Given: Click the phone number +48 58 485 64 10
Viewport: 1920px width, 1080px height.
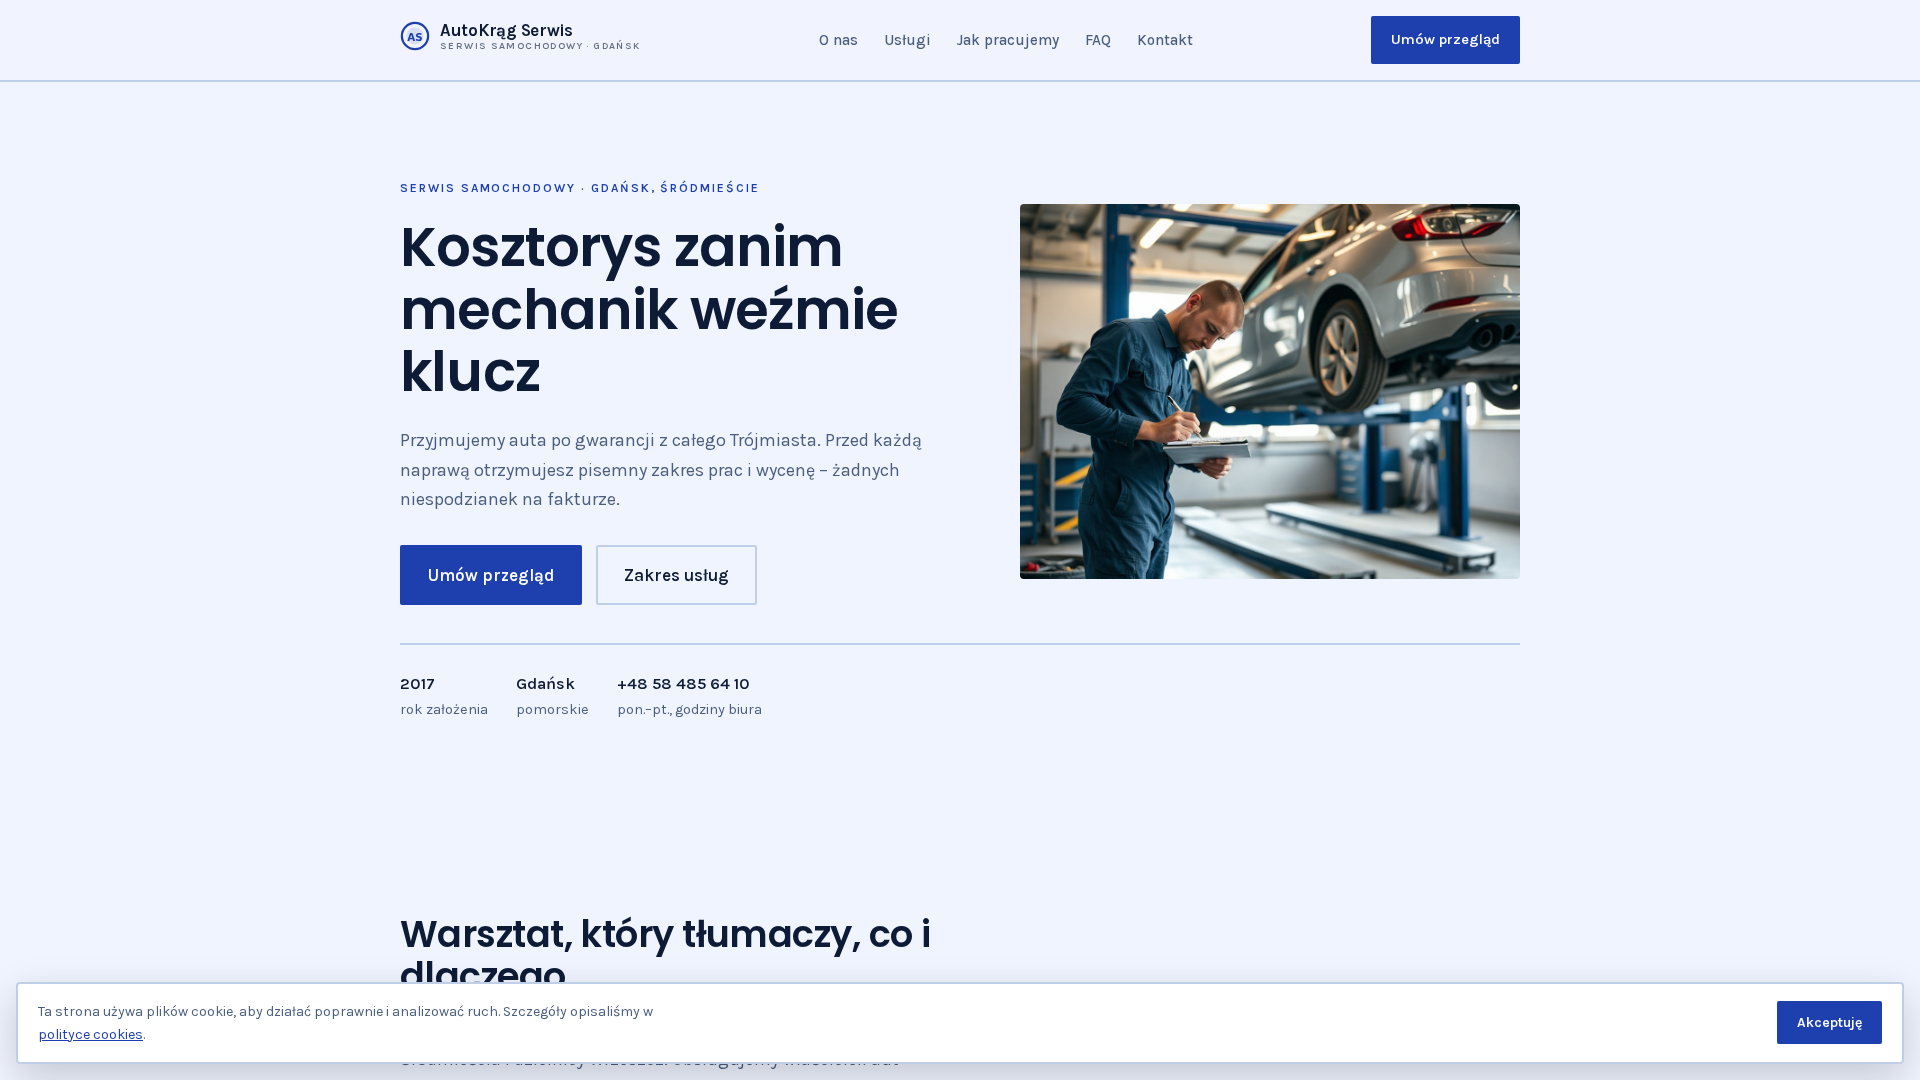Looking at the screenshot, I should (x=683, y=684).
